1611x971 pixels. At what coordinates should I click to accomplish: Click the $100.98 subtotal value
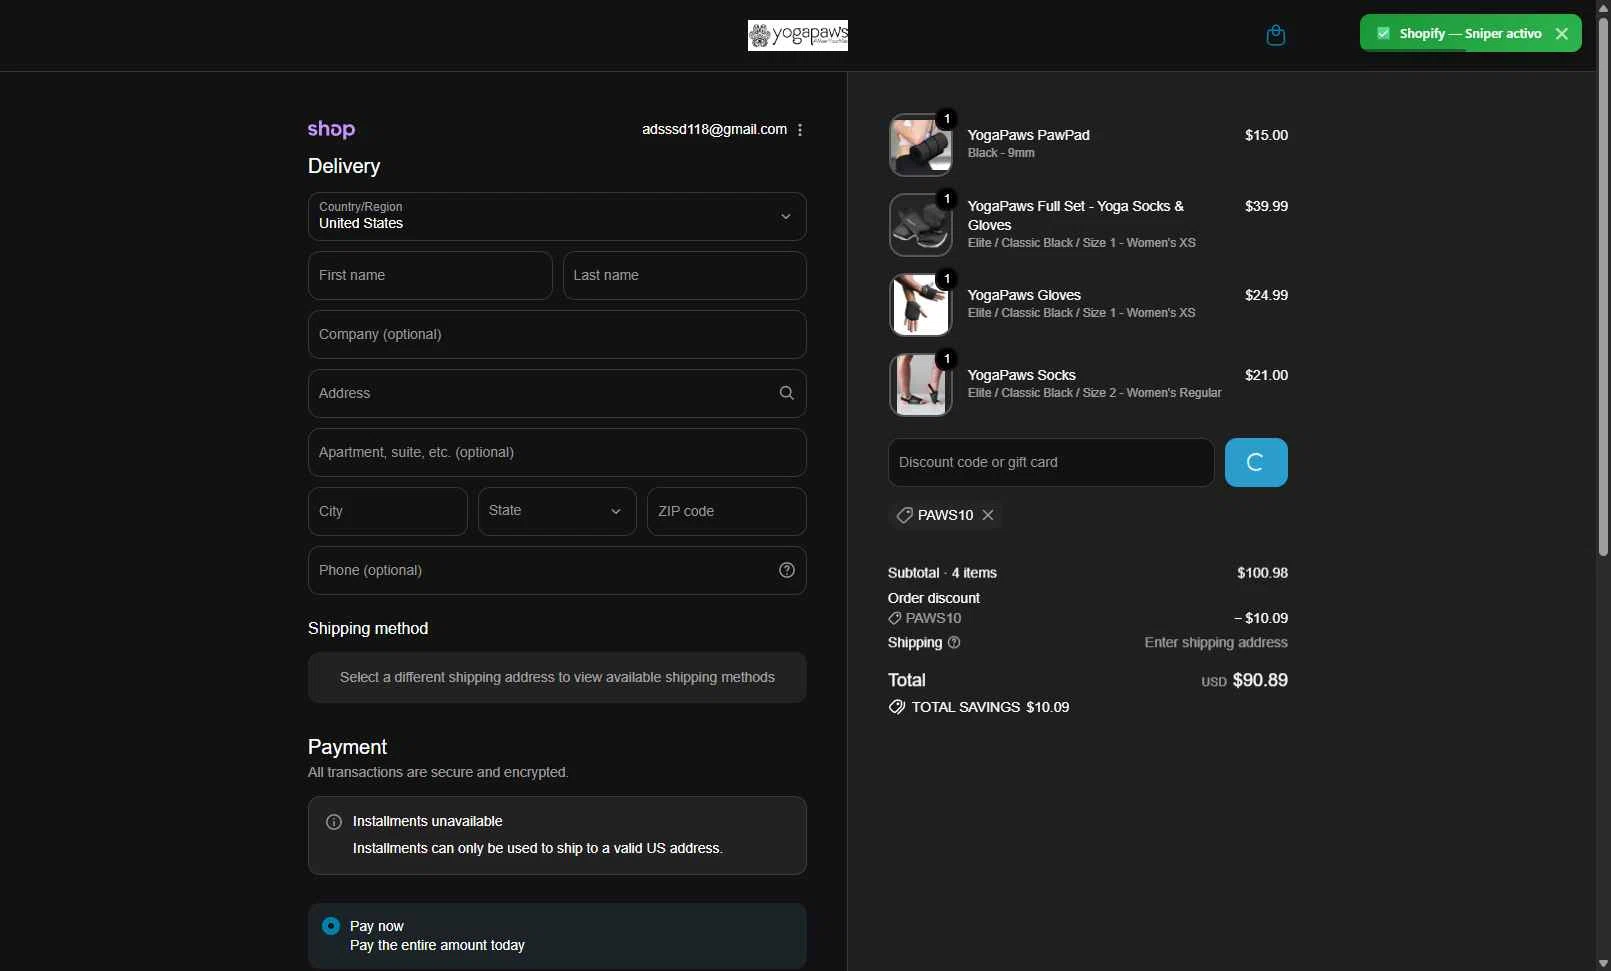click(1262, 573)
